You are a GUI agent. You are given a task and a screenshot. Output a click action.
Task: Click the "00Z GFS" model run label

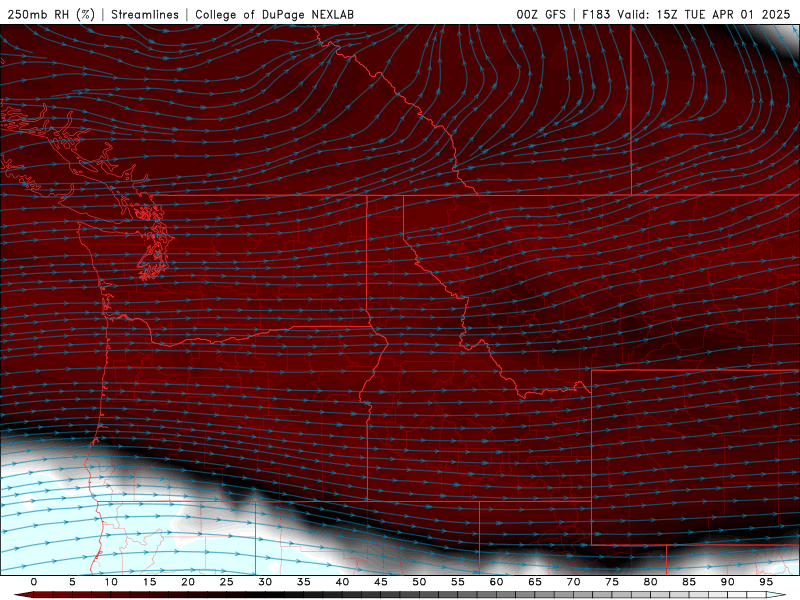[x=541, y=14]
